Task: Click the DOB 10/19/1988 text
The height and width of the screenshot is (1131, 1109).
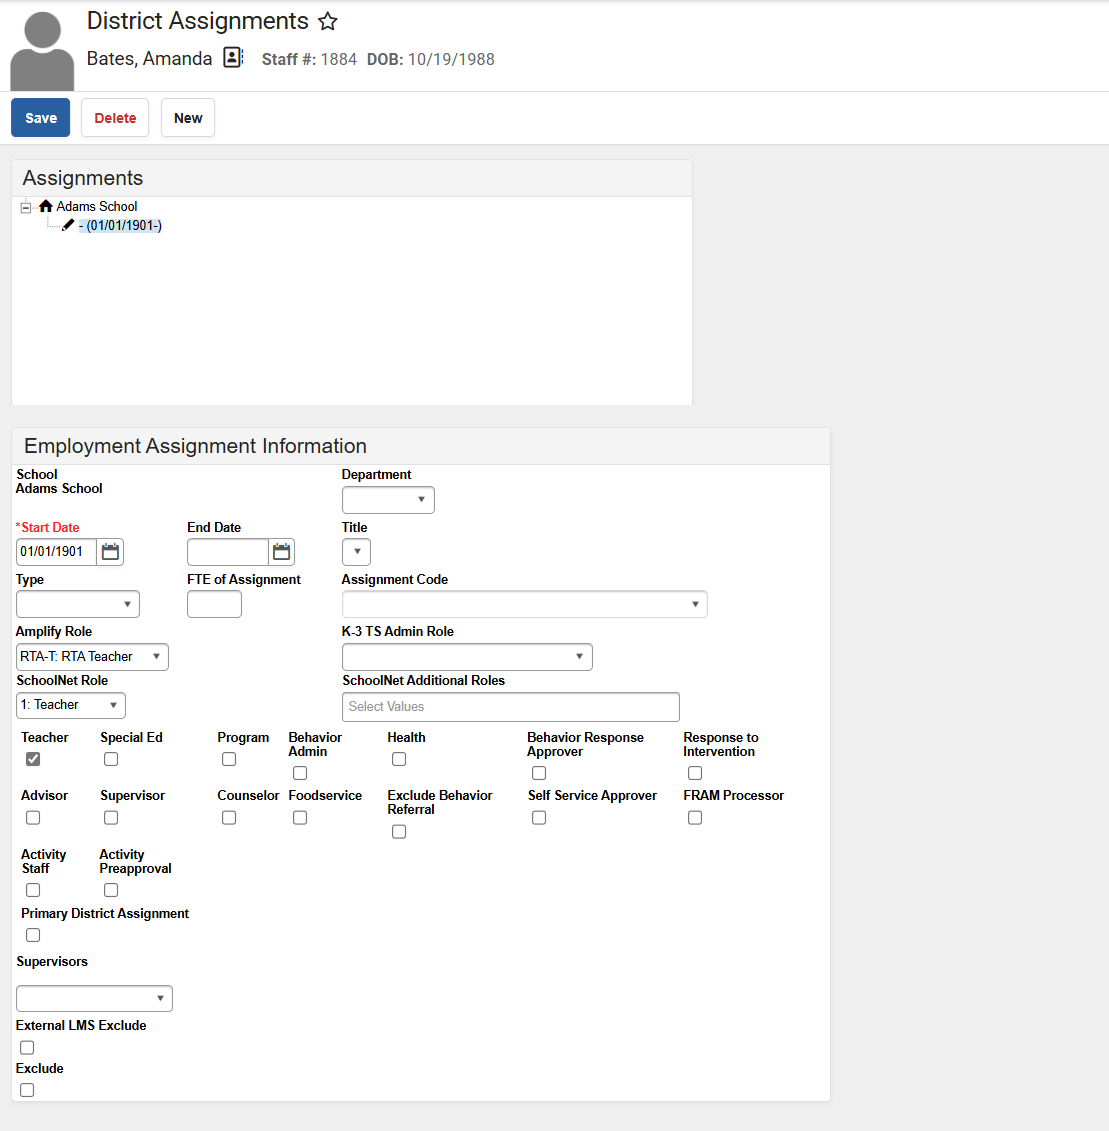Action: click(431, 59)
